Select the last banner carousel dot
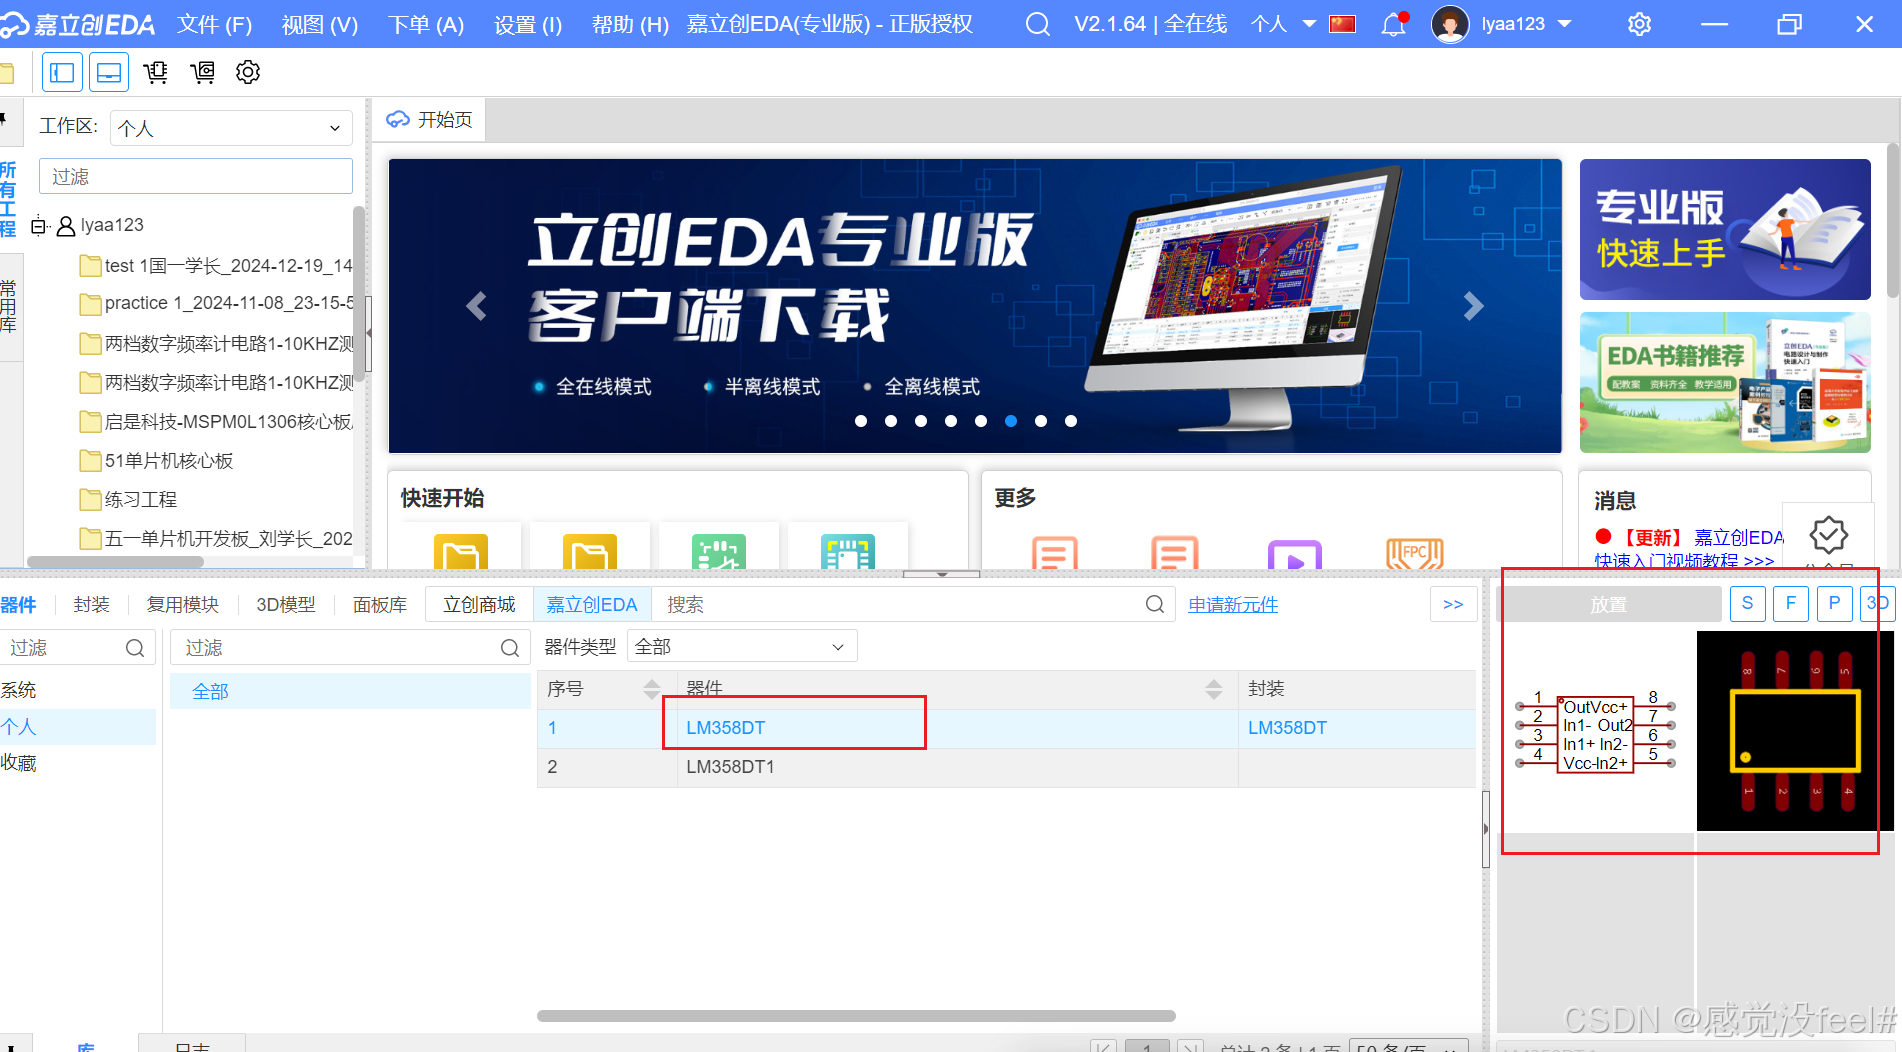The height and width of the screenshot is (1052, 1902). [x=1071, y=421]
